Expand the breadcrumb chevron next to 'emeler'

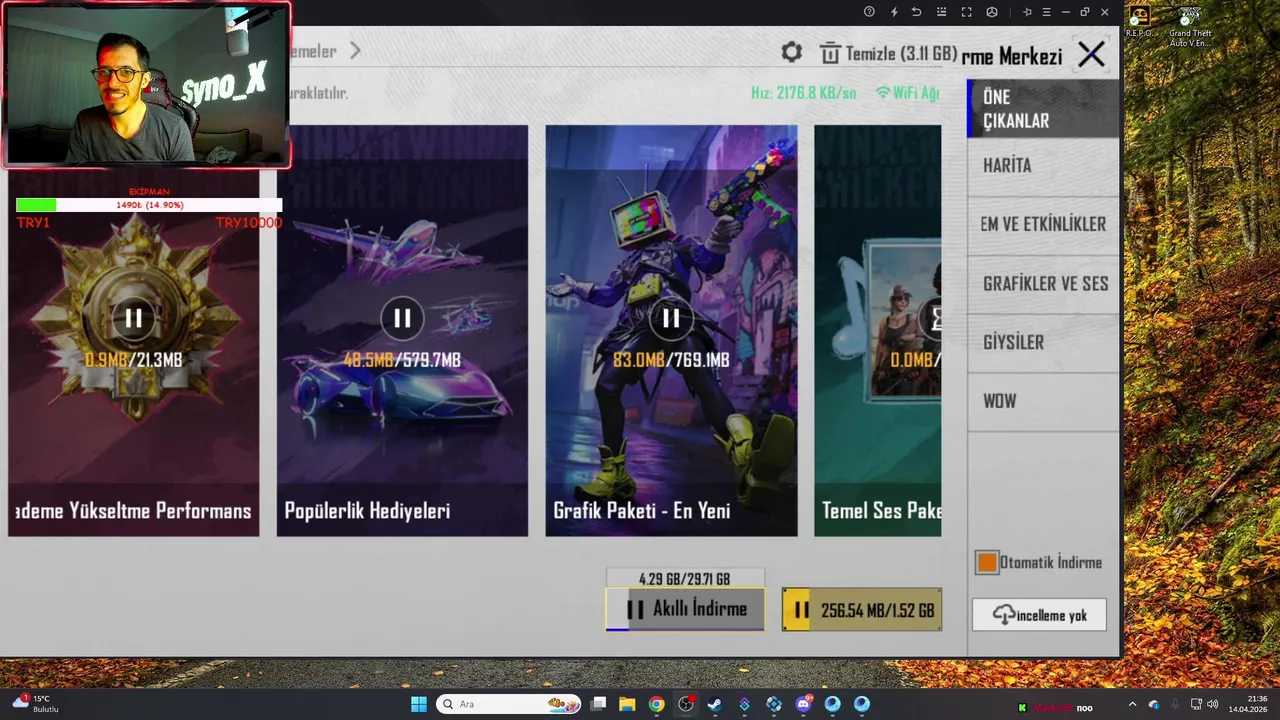coord(355,51)
